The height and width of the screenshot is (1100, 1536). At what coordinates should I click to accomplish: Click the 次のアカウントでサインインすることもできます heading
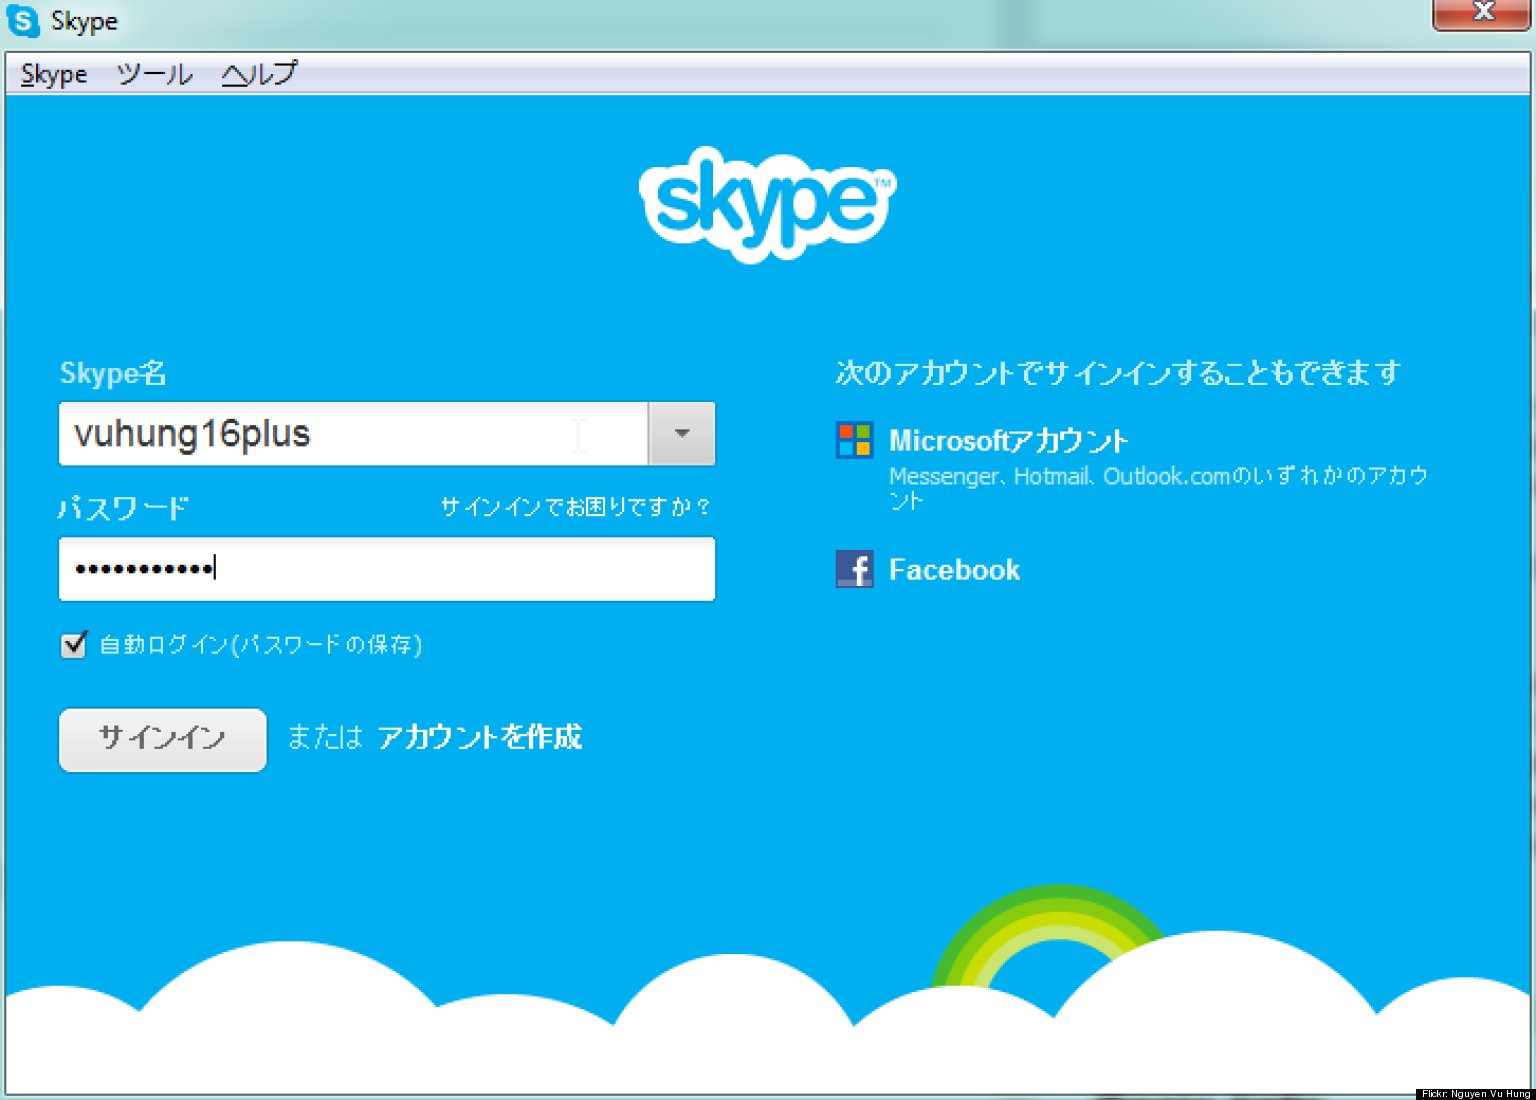[x=1118, y=373]
